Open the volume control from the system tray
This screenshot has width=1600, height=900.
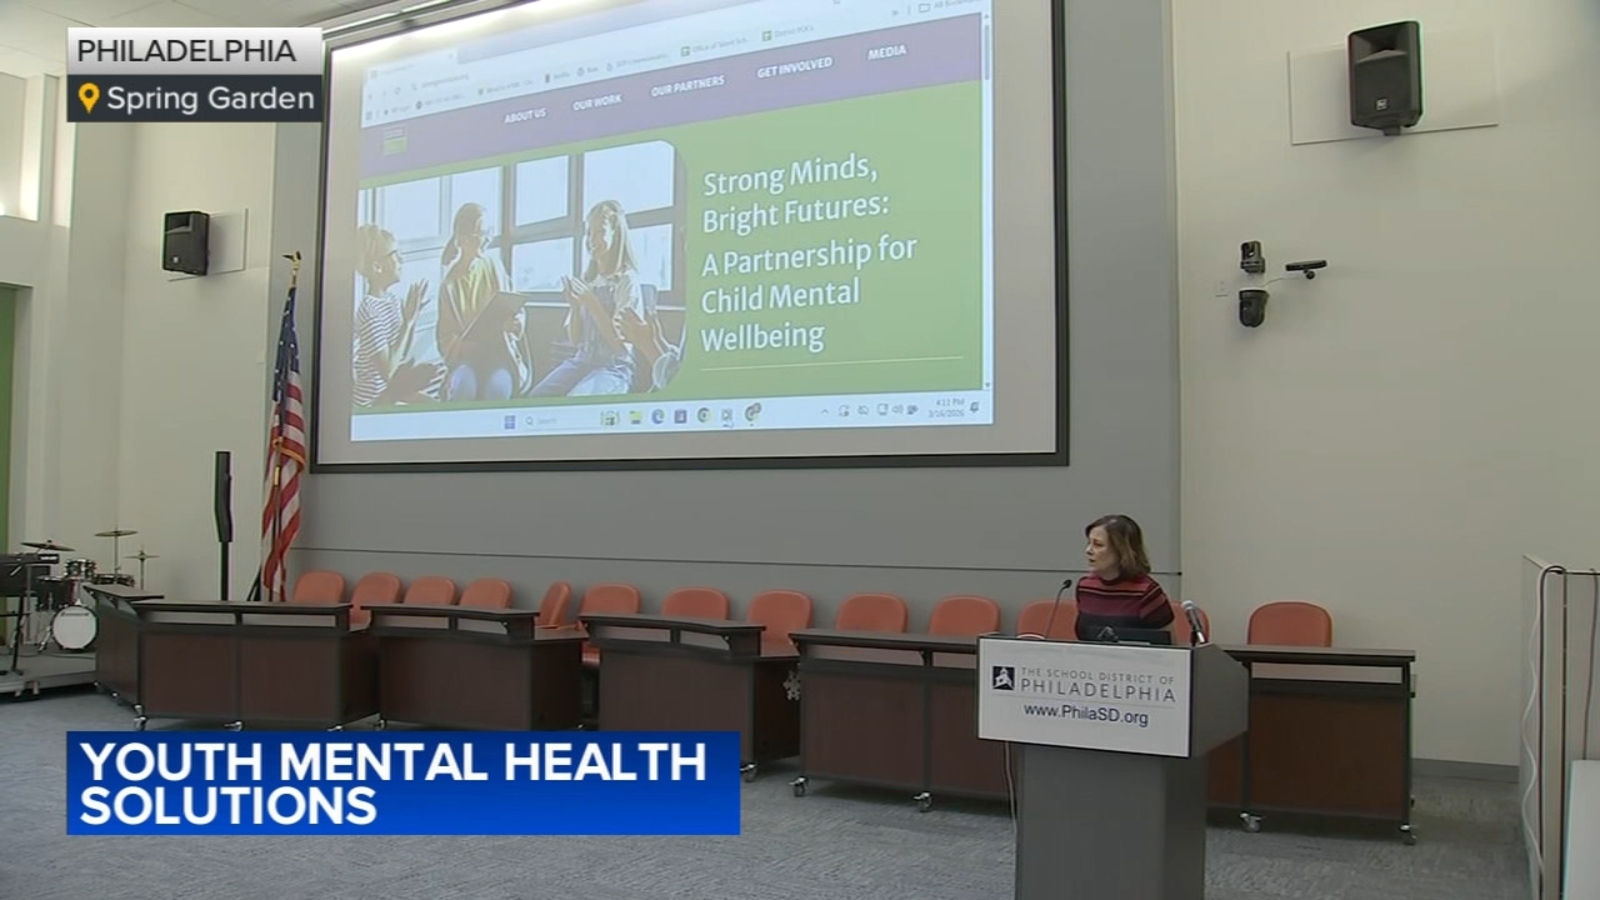tap(895, 410)
